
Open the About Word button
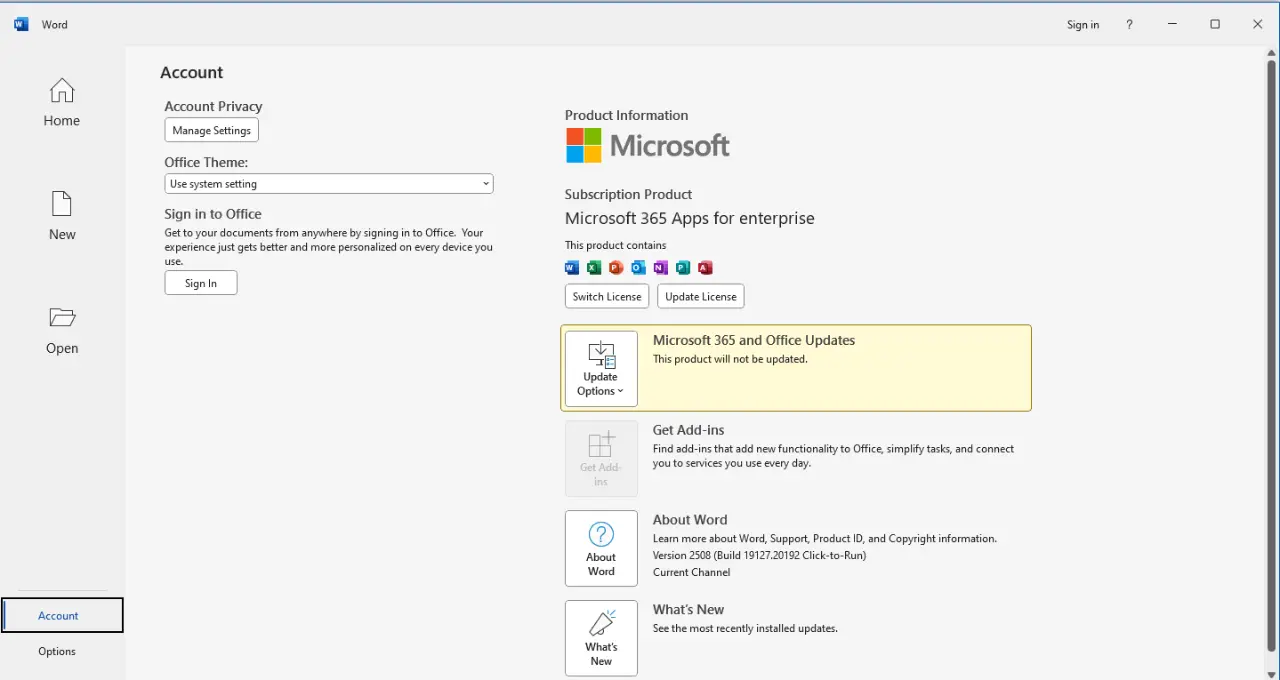point(601,548)
